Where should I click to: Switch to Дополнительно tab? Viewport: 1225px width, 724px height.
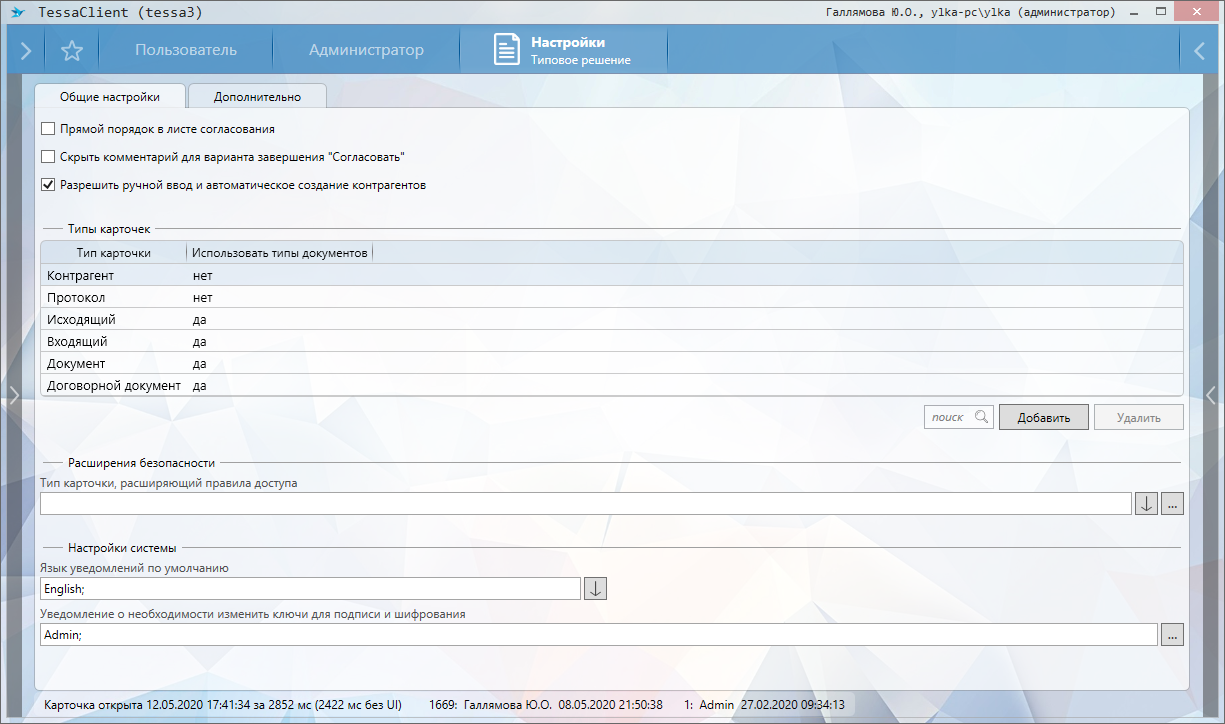pos(257,97)
